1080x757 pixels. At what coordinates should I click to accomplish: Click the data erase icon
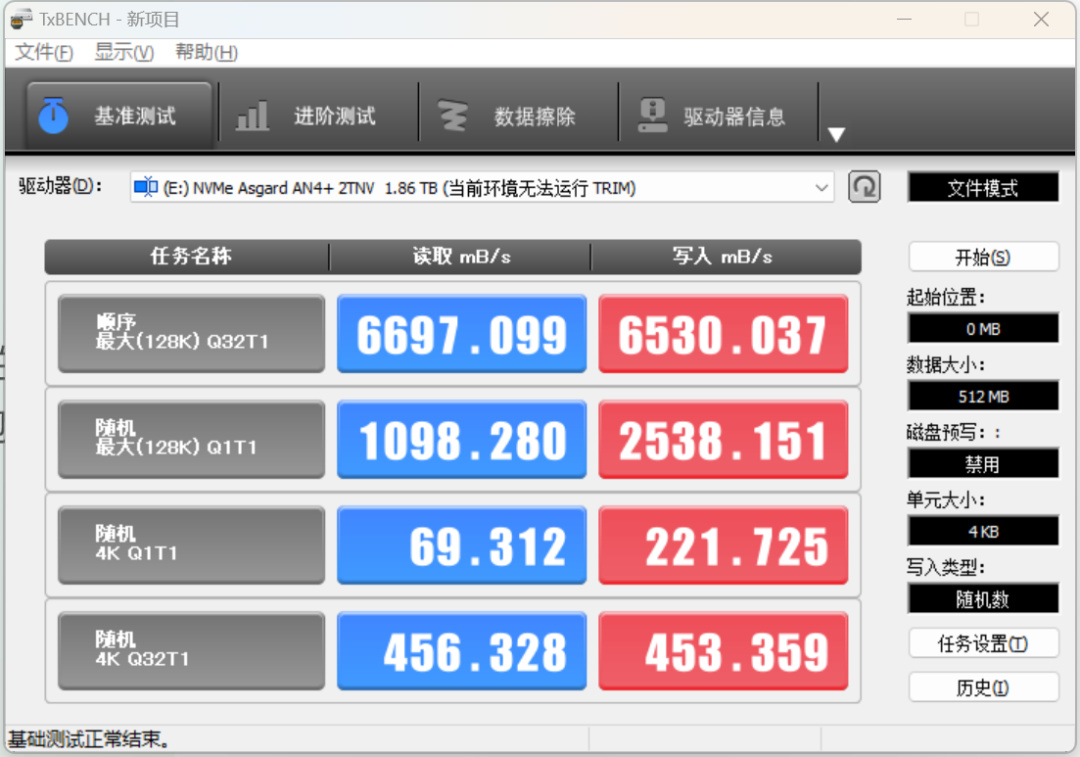point(453,116)
